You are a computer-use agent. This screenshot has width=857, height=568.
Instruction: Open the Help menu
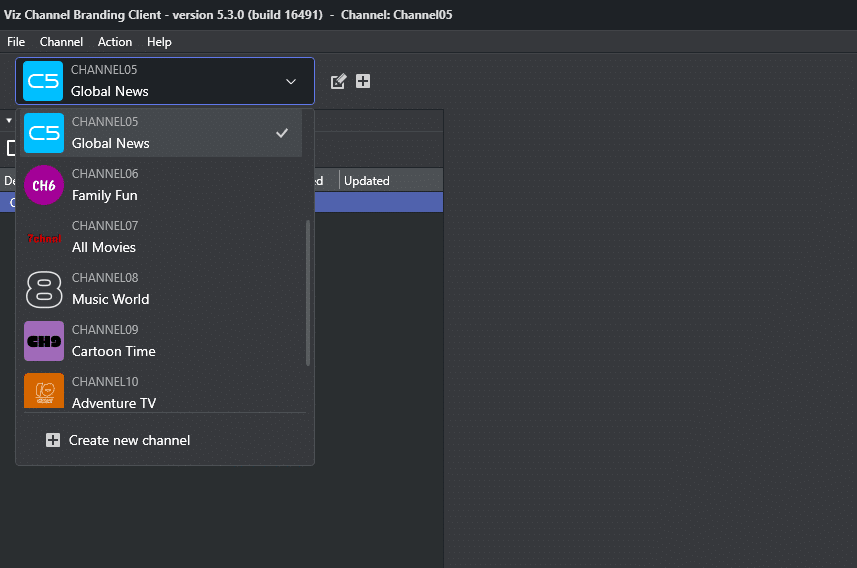(x=159, y=42)
